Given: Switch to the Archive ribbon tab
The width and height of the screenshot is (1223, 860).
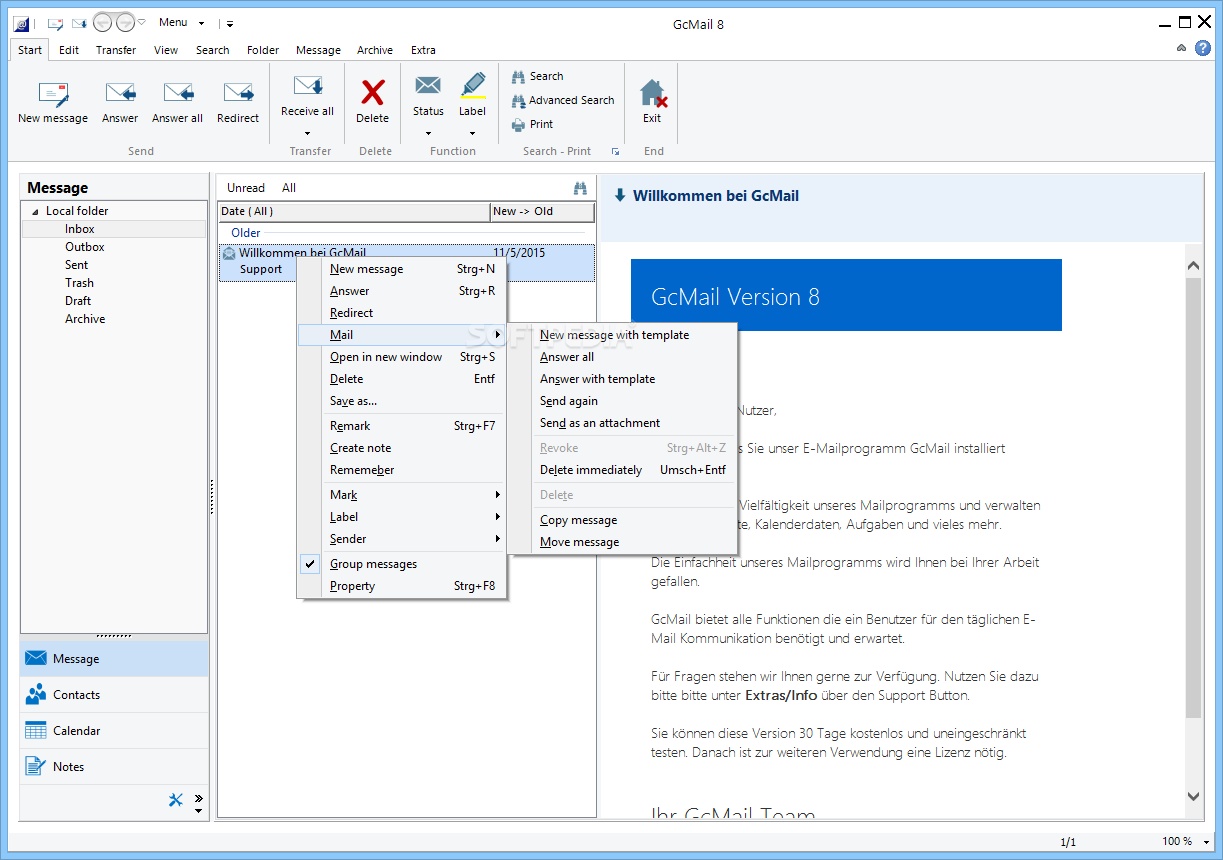Looking at the screenshot, I should click(x=375, y=50).
